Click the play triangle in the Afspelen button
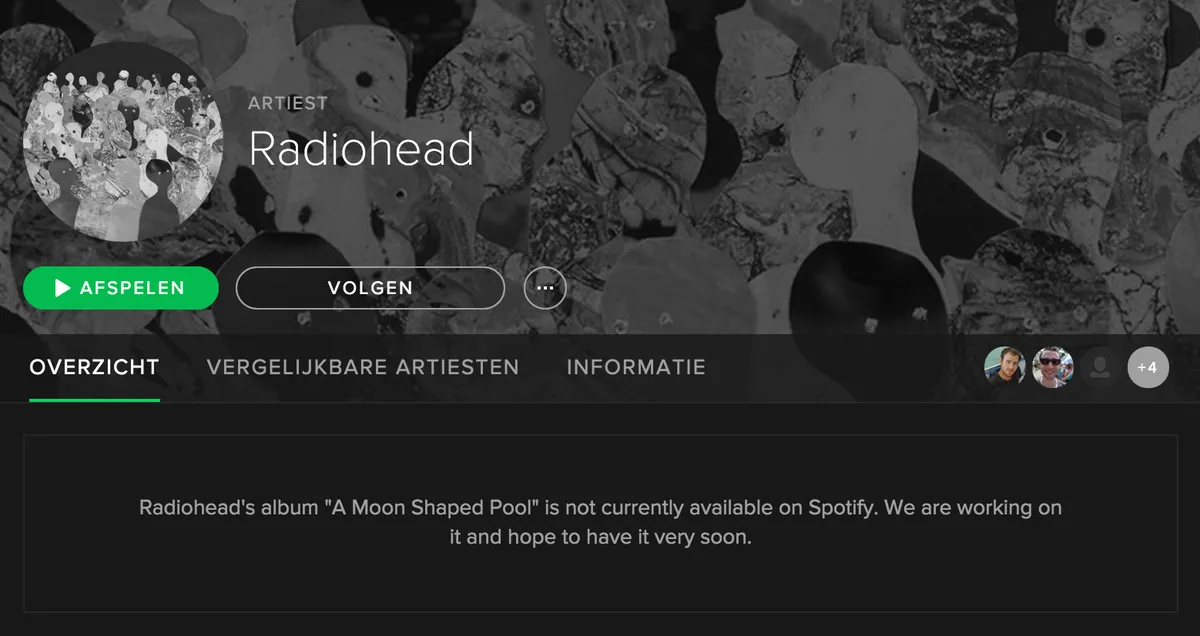The width and height of the screenshot is (1200, 636). [62, 288]
